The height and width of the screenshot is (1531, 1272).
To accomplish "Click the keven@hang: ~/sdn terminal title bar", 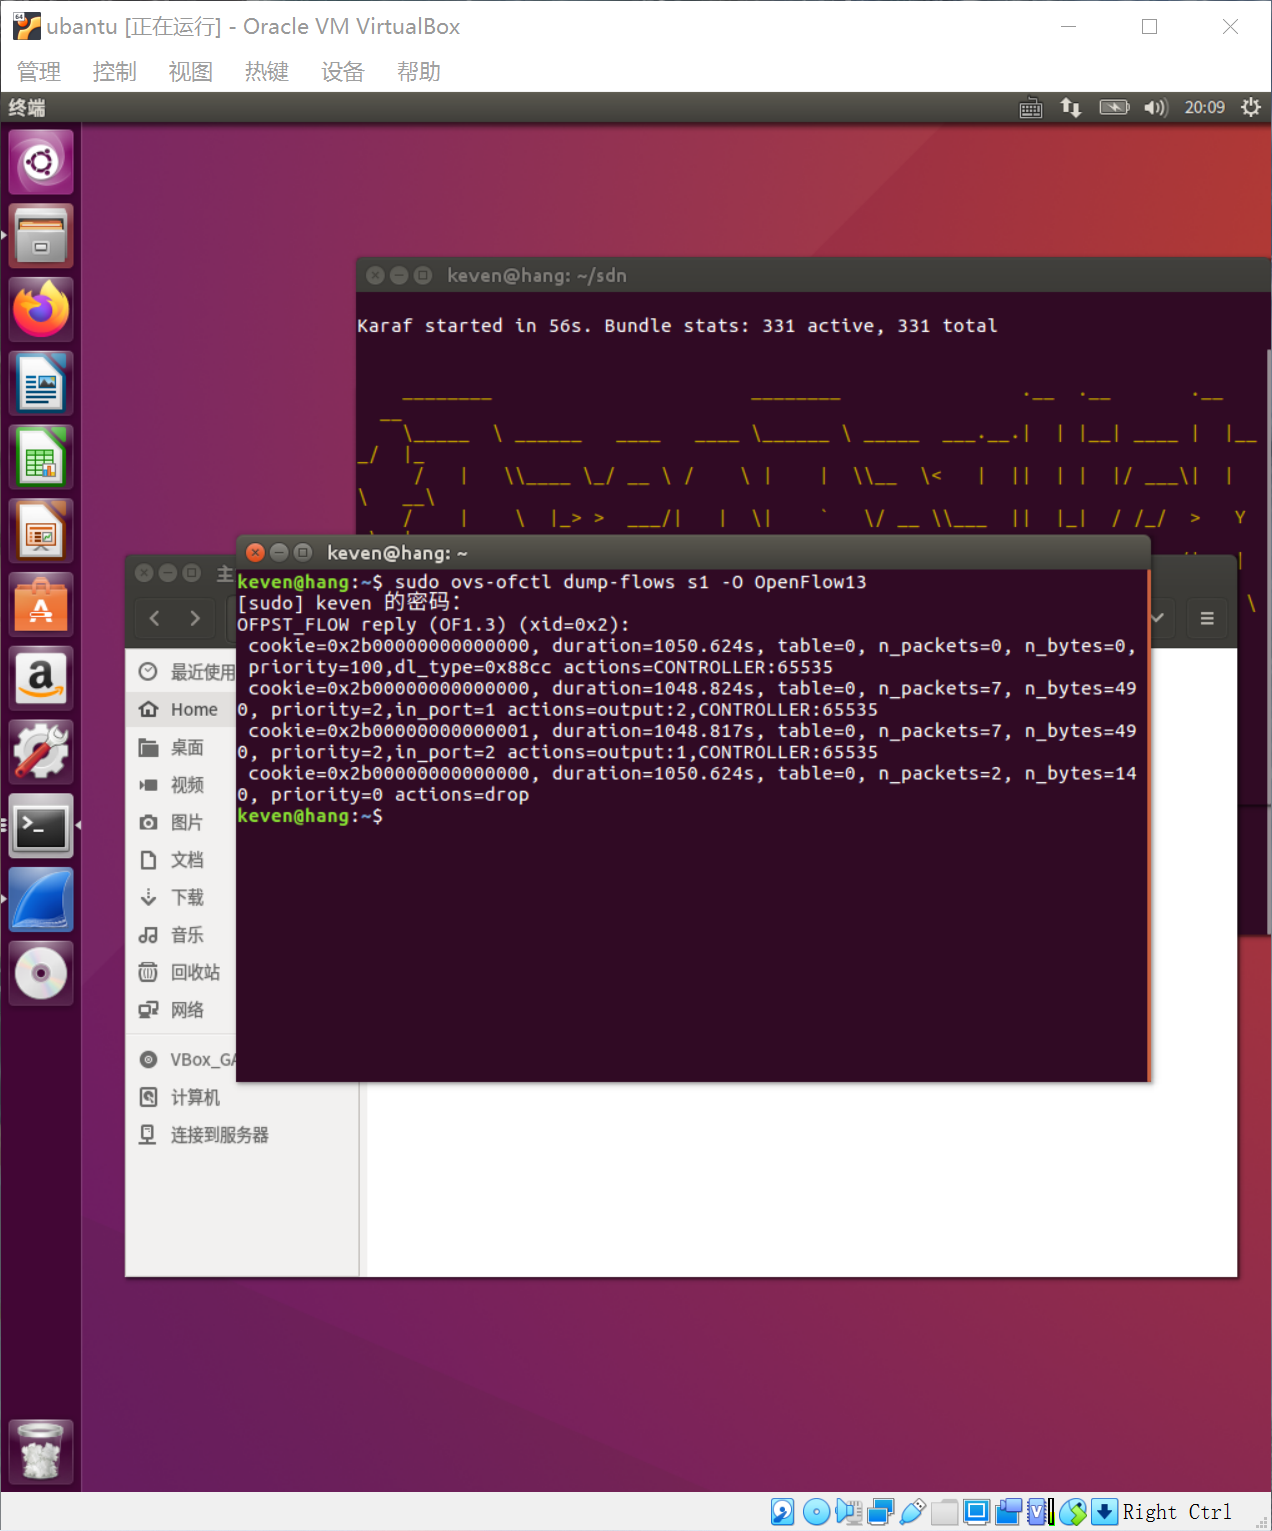I will point(812,275).
